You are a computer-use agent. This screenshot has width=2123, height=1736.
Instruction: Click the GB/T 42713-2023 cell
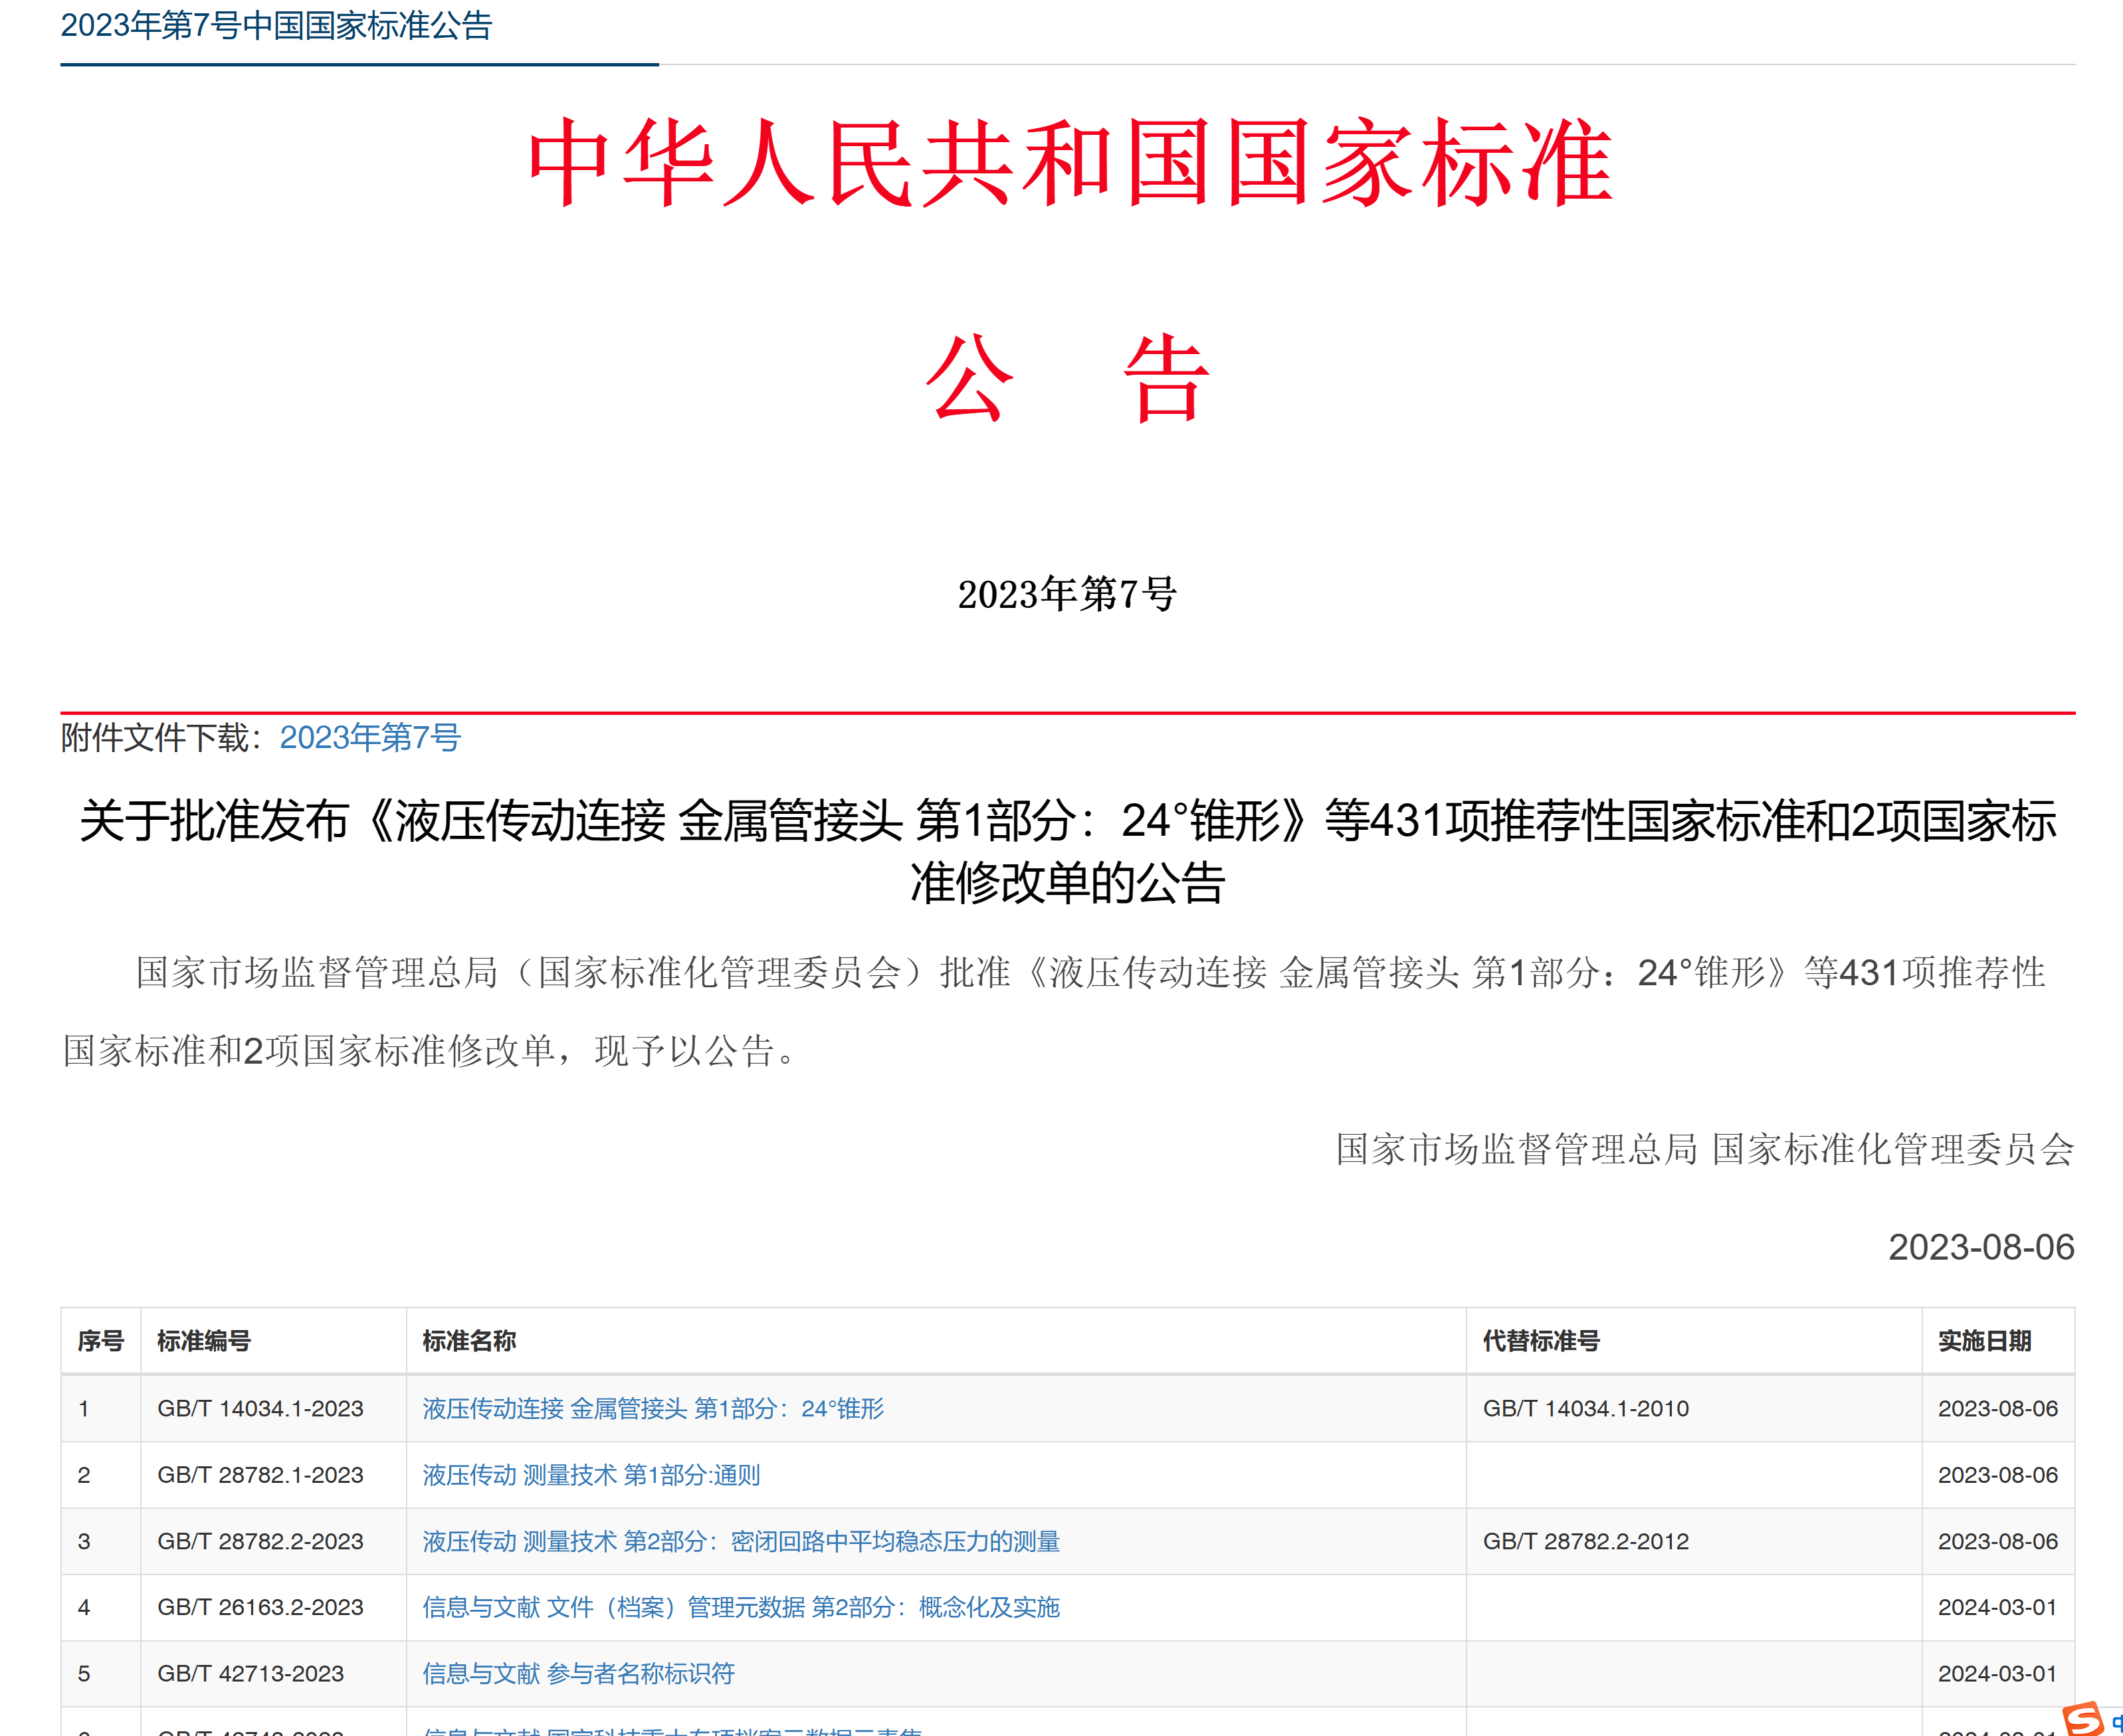250,1673
